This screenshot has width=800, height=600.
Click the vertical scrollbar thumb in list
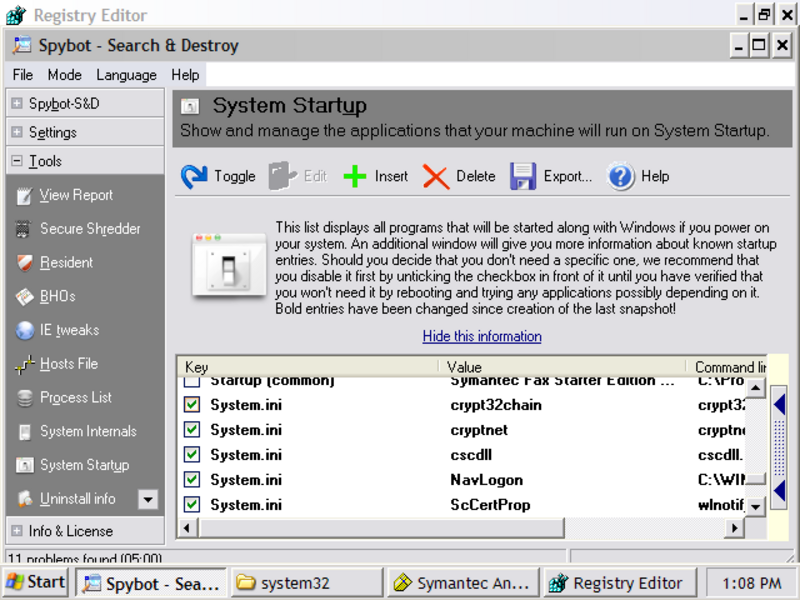pos(756,479)
